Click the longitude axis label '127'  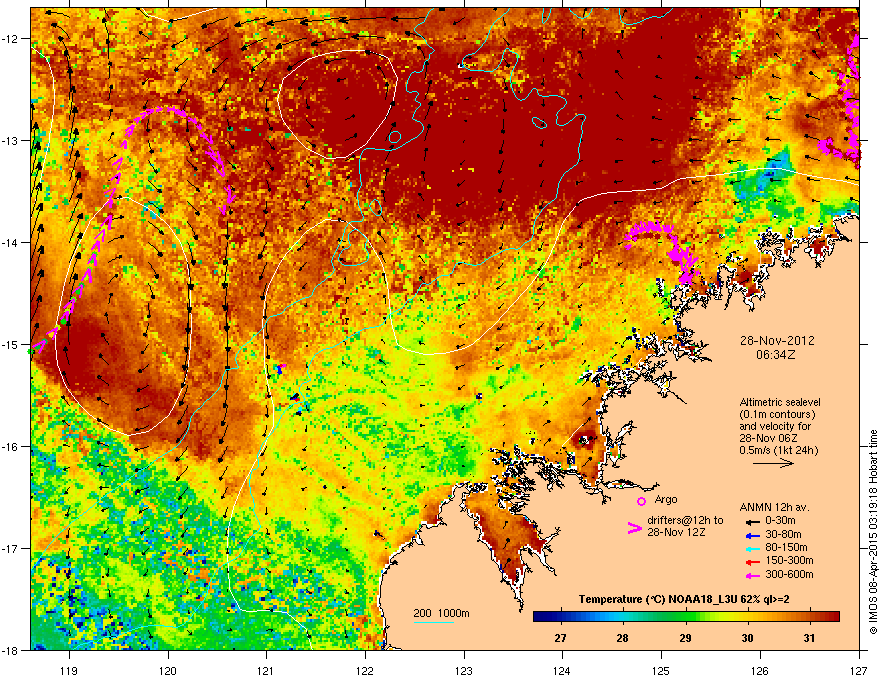point(859,670)
